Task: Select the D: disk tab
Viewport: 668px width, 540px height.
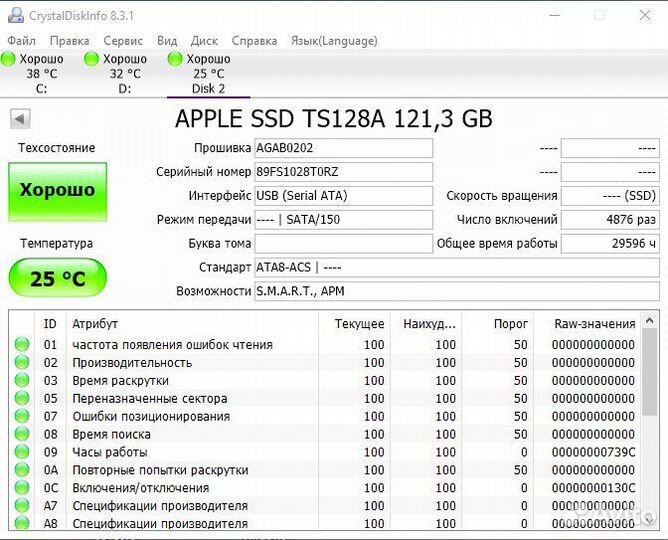Action: pos(125,74)
